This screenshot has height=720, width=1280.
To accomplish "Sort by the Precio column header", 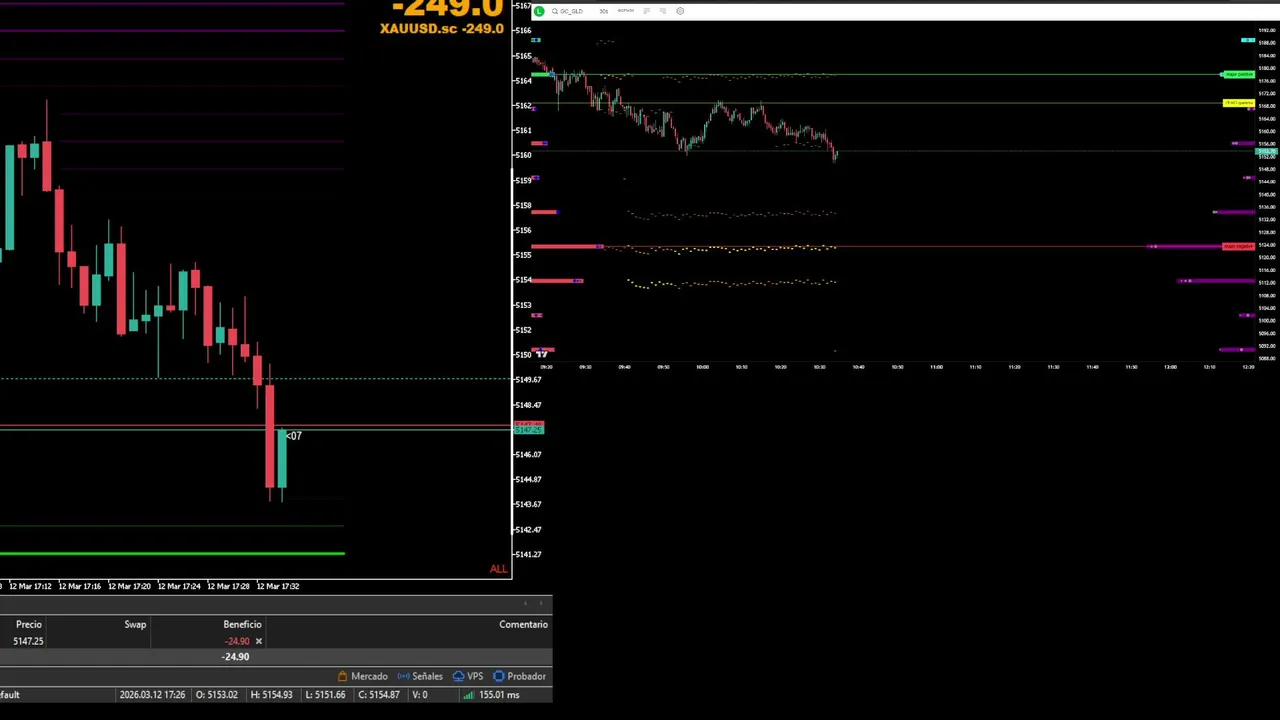I will pos(29,625).
